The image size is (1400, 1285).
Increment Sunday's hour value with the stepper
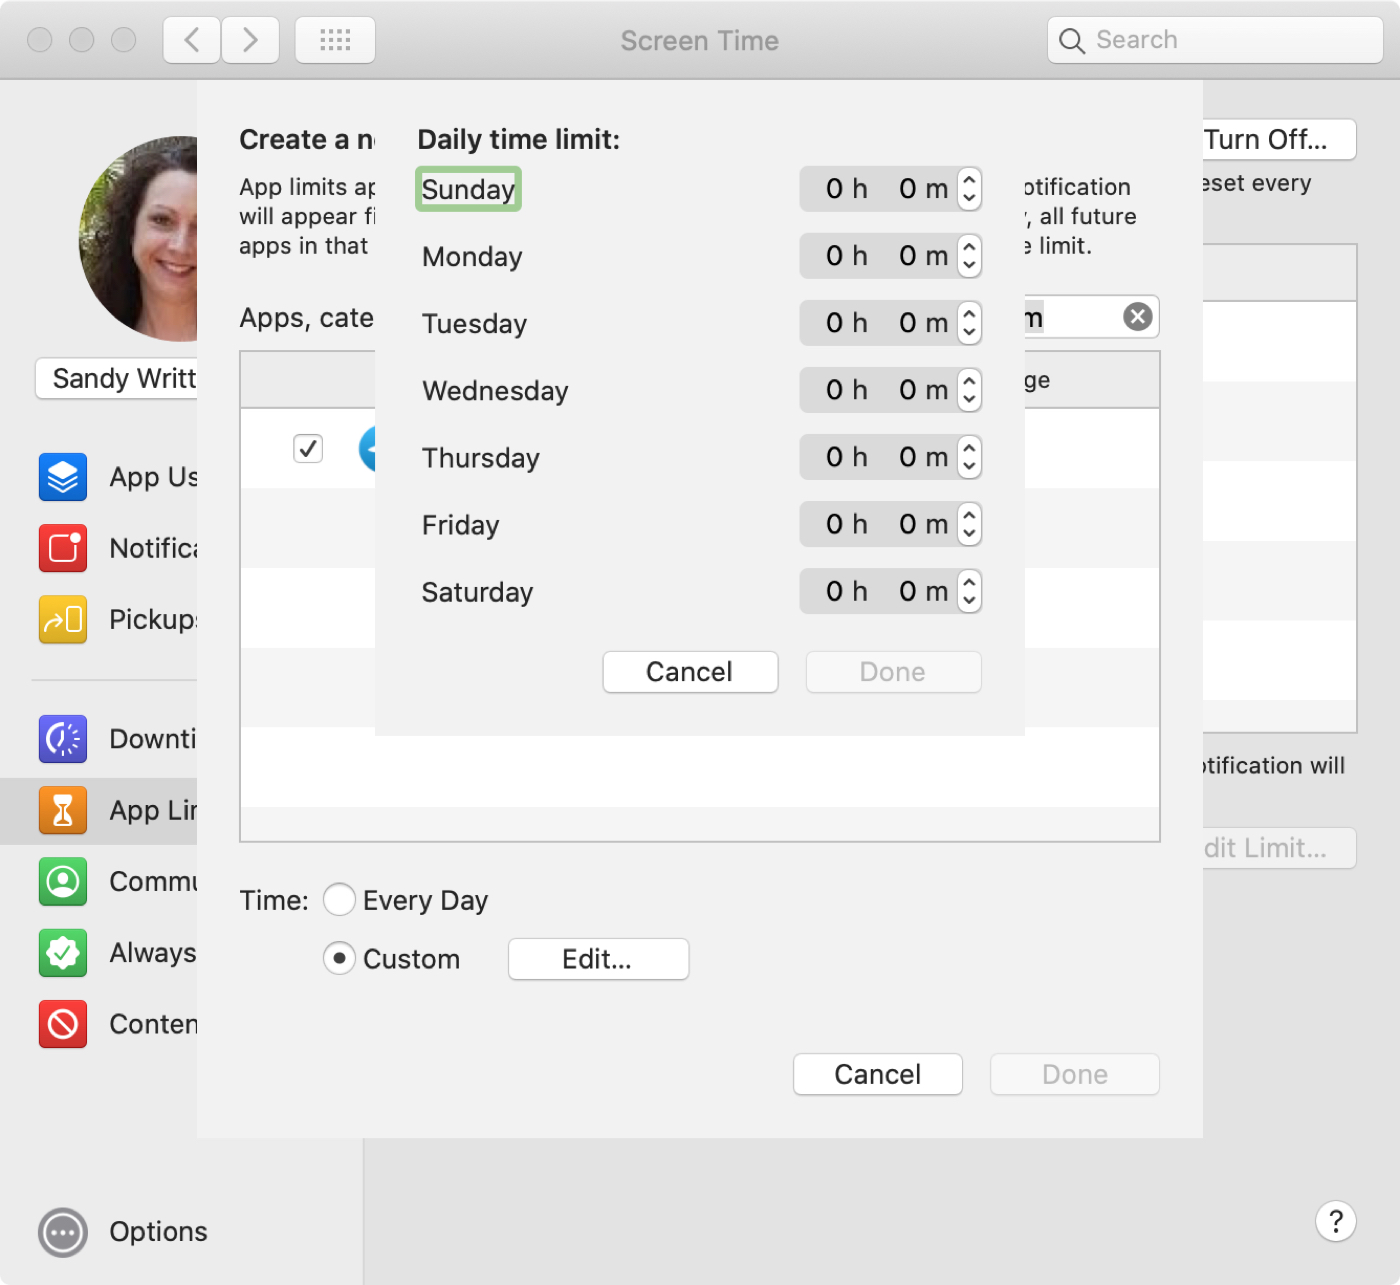(968, 181)
